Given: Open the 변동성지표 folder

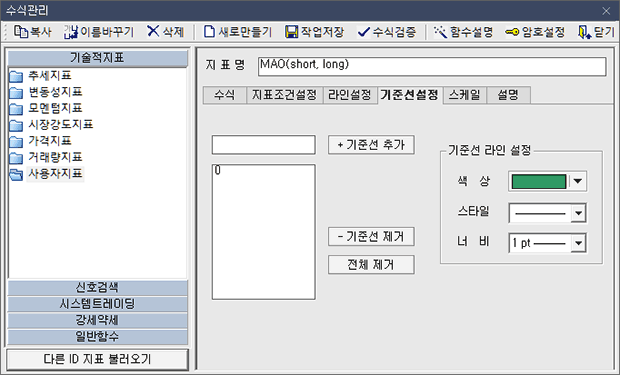Looking at the screenshot, I should (45, 92).
